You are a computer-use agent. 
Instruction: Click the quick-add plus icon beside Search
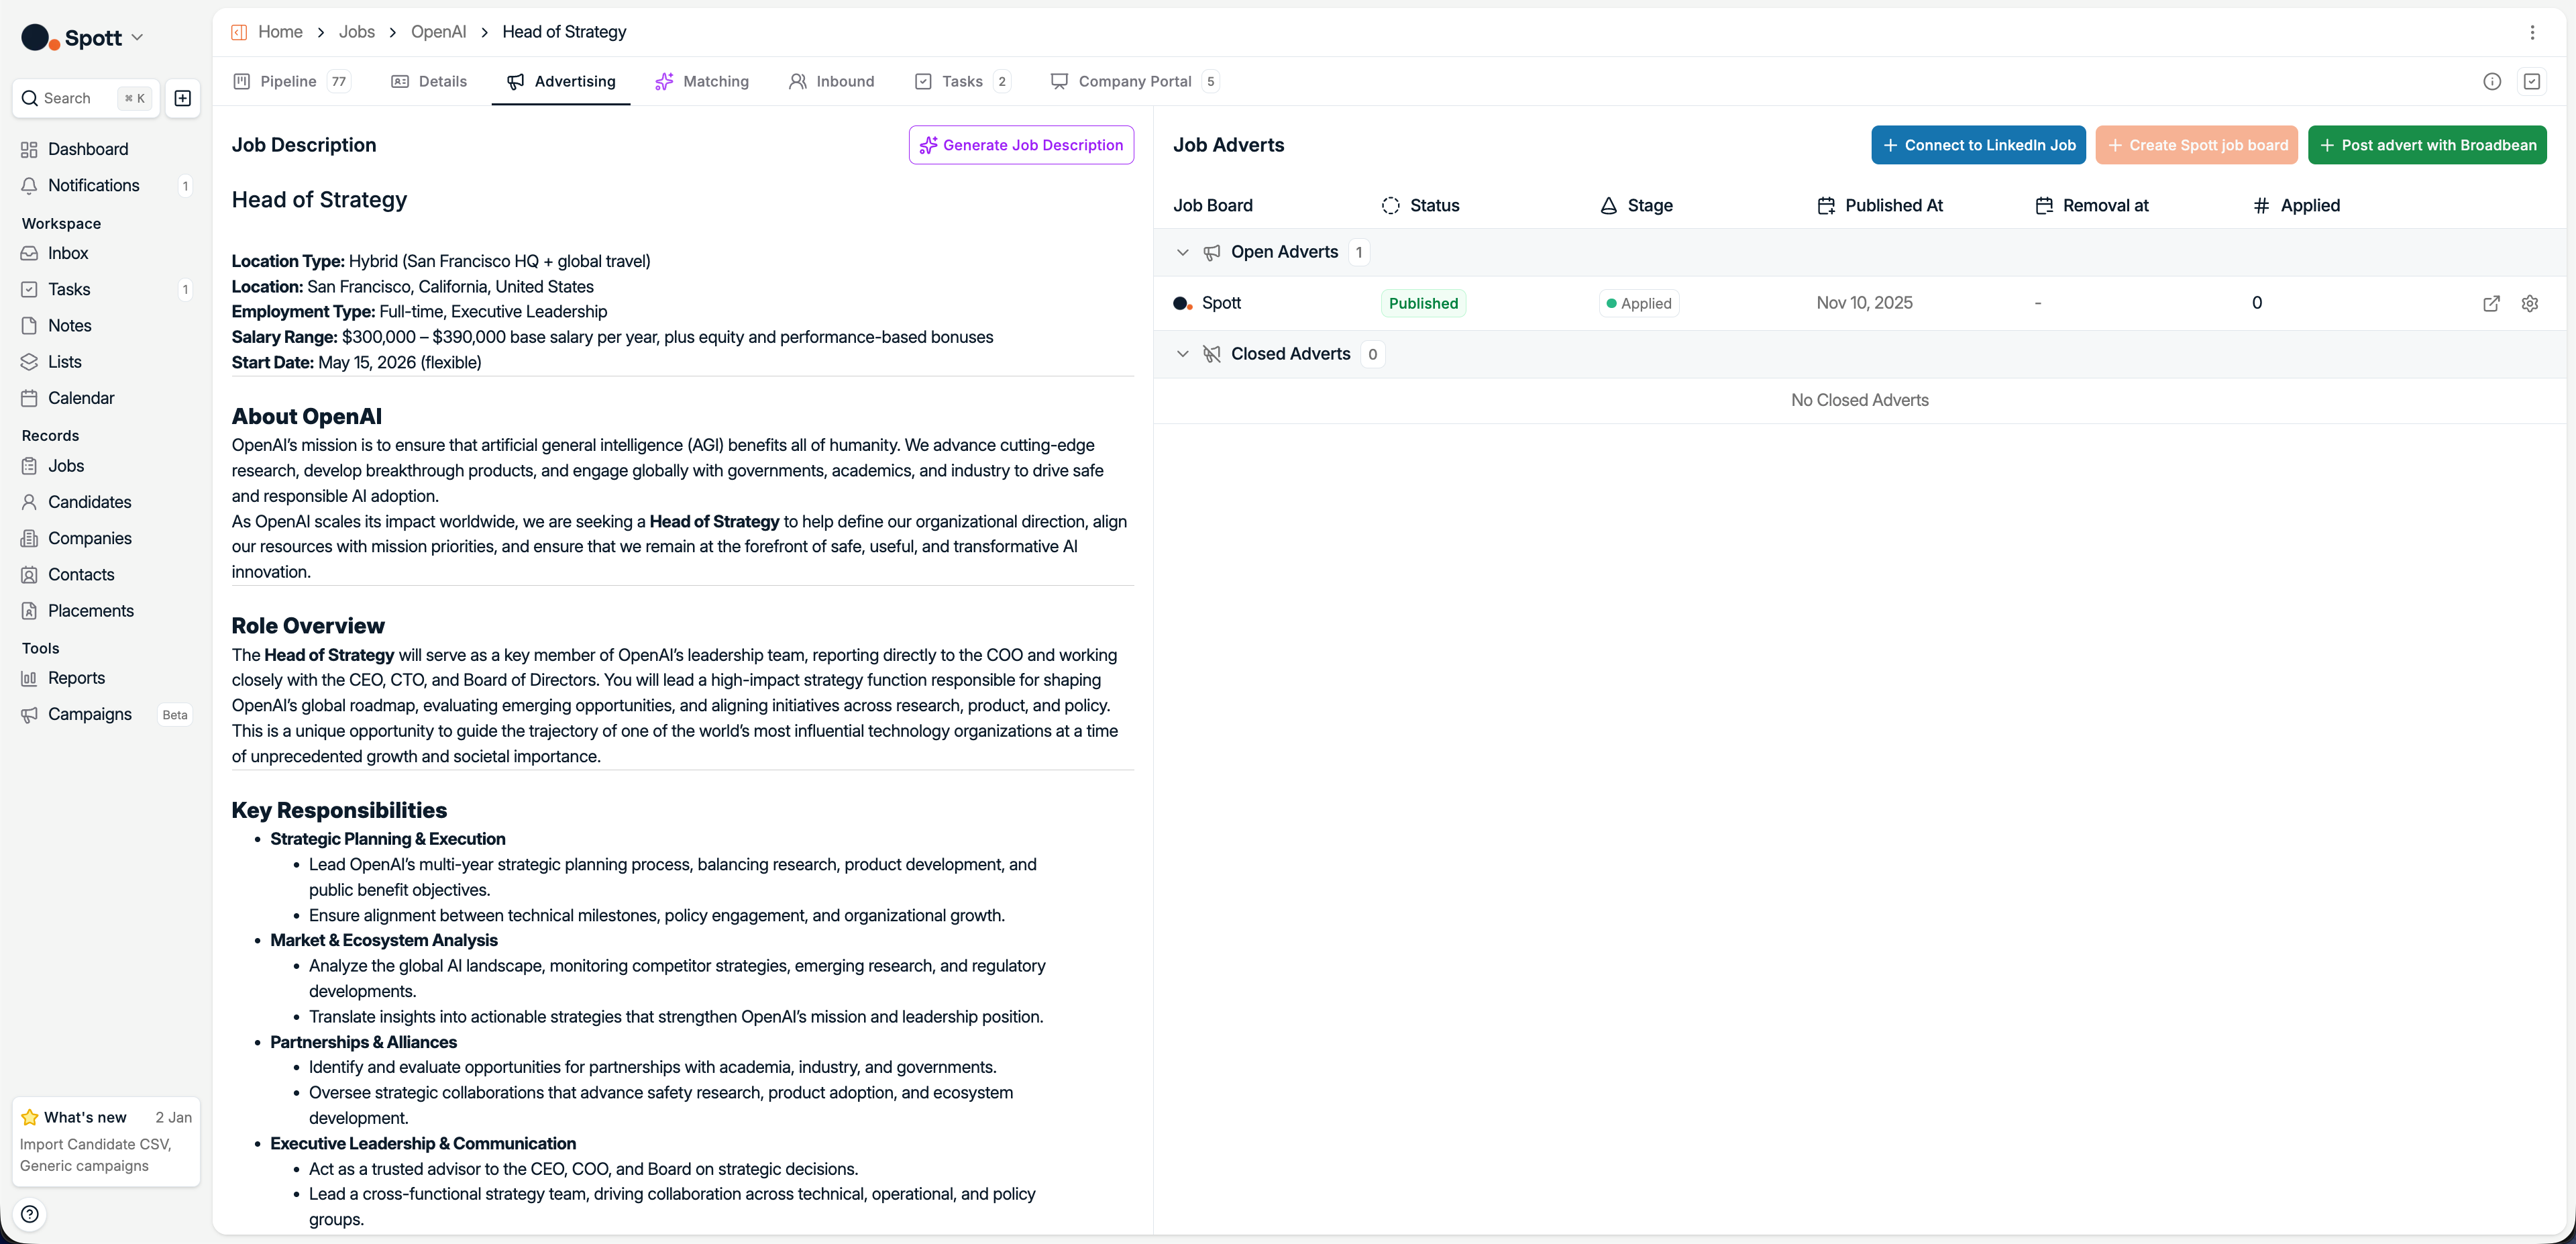coord(183,98)
